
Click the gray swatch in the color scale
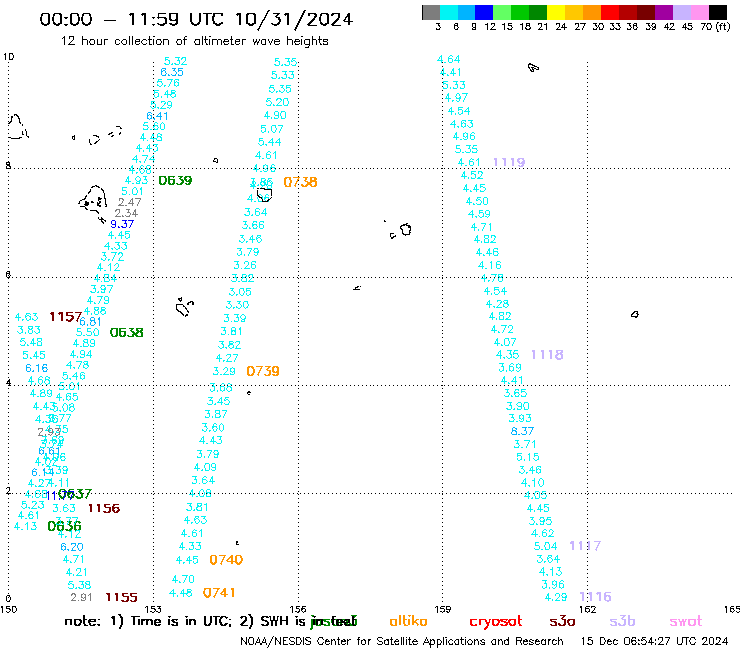(431, 12)
